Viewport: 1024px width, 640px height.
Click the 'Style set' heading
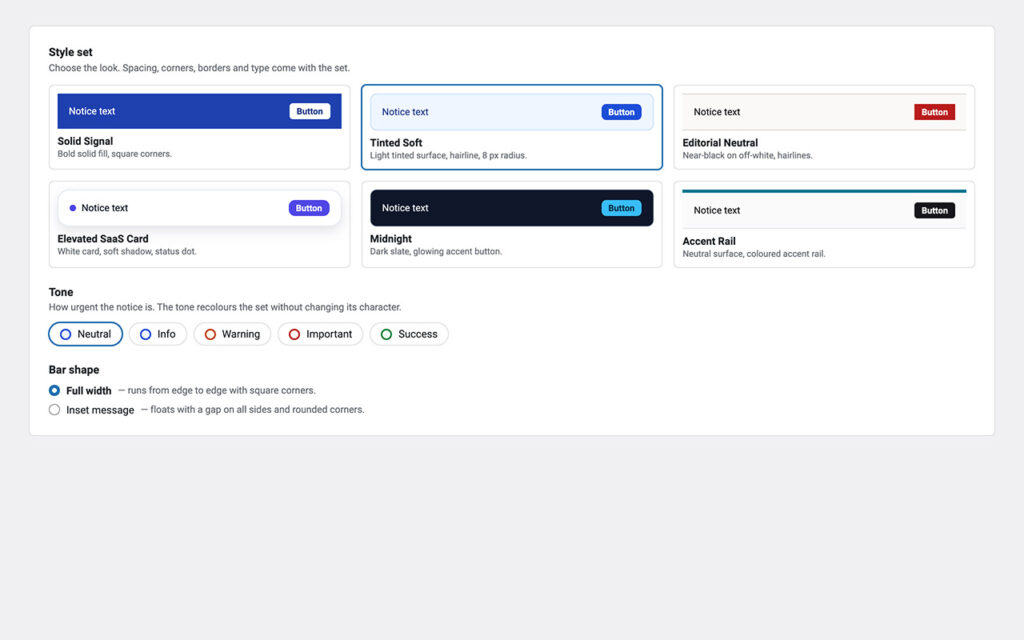tap(71, 52)
